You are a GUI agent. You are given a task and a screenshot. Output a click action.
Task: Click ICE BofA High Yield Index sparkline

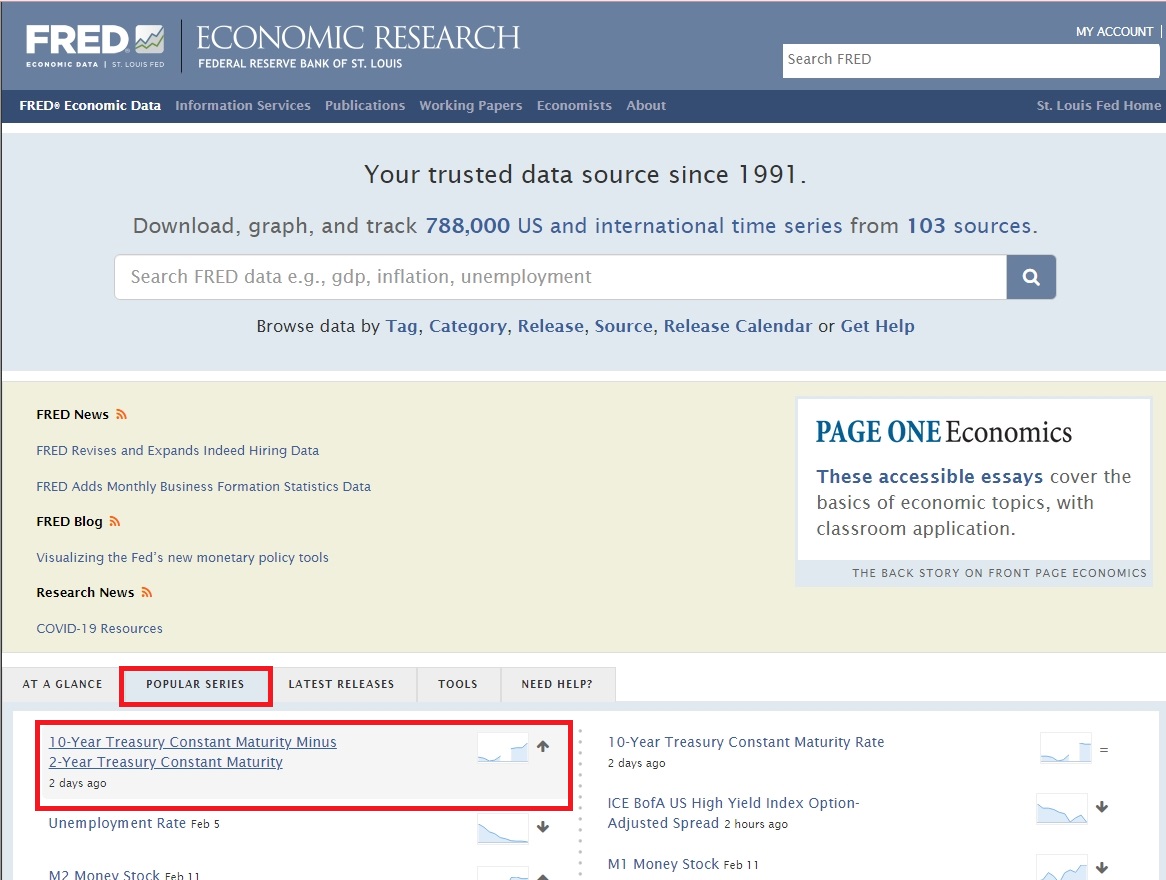coord(1062,809)
